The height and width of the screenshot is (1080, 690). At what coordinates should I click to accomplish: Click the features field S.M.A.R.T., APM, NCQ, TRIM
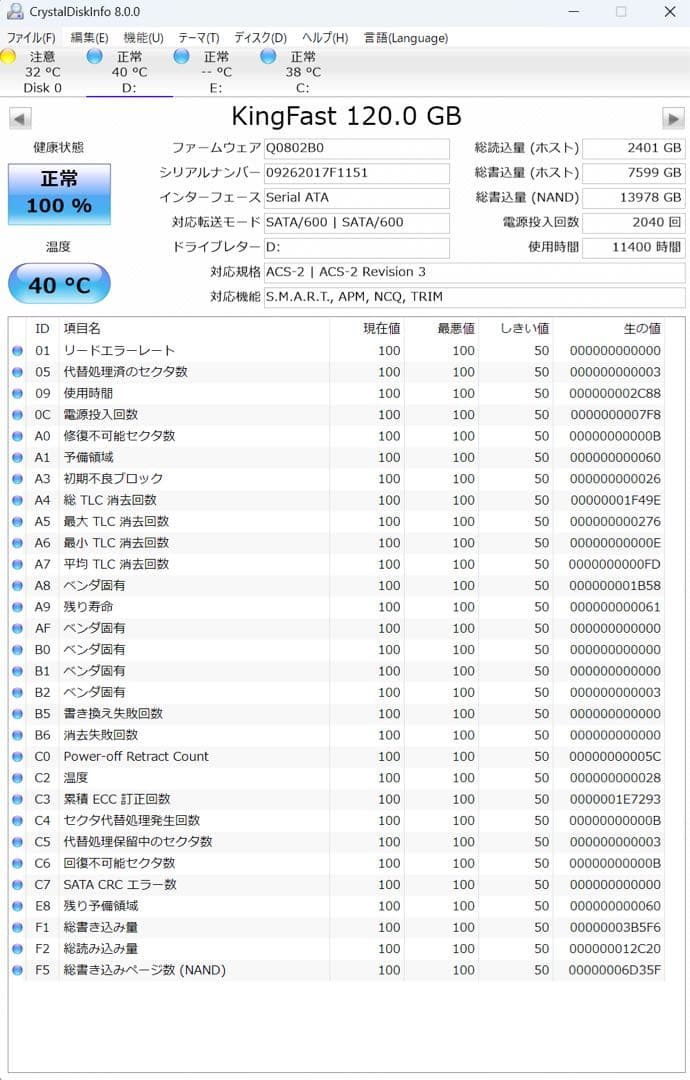[474, 297]
